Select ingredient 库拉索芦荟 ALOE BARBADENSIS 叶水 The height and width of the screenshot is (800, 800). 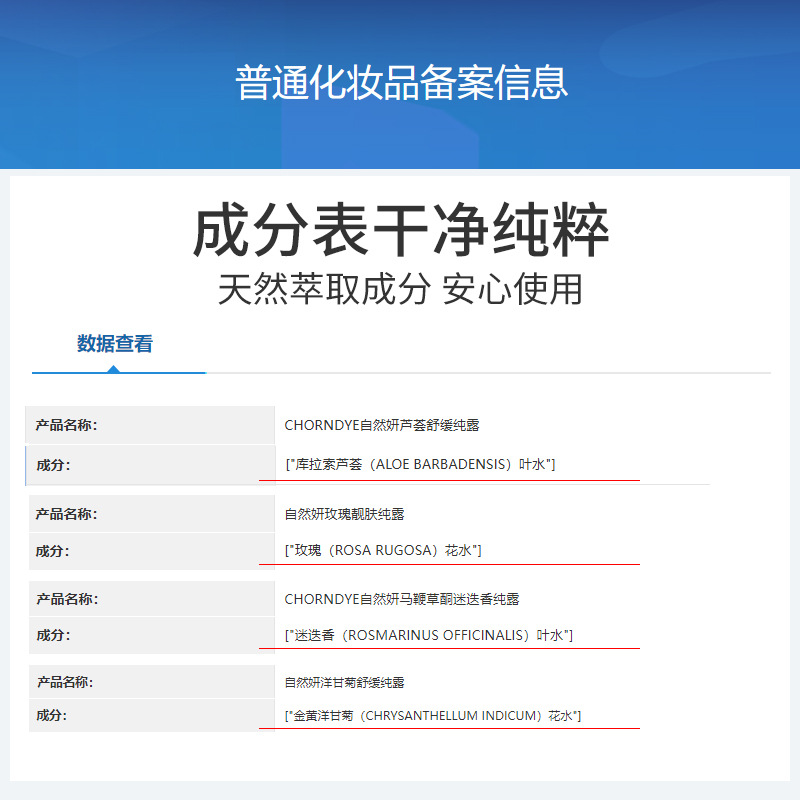(420, 464)
